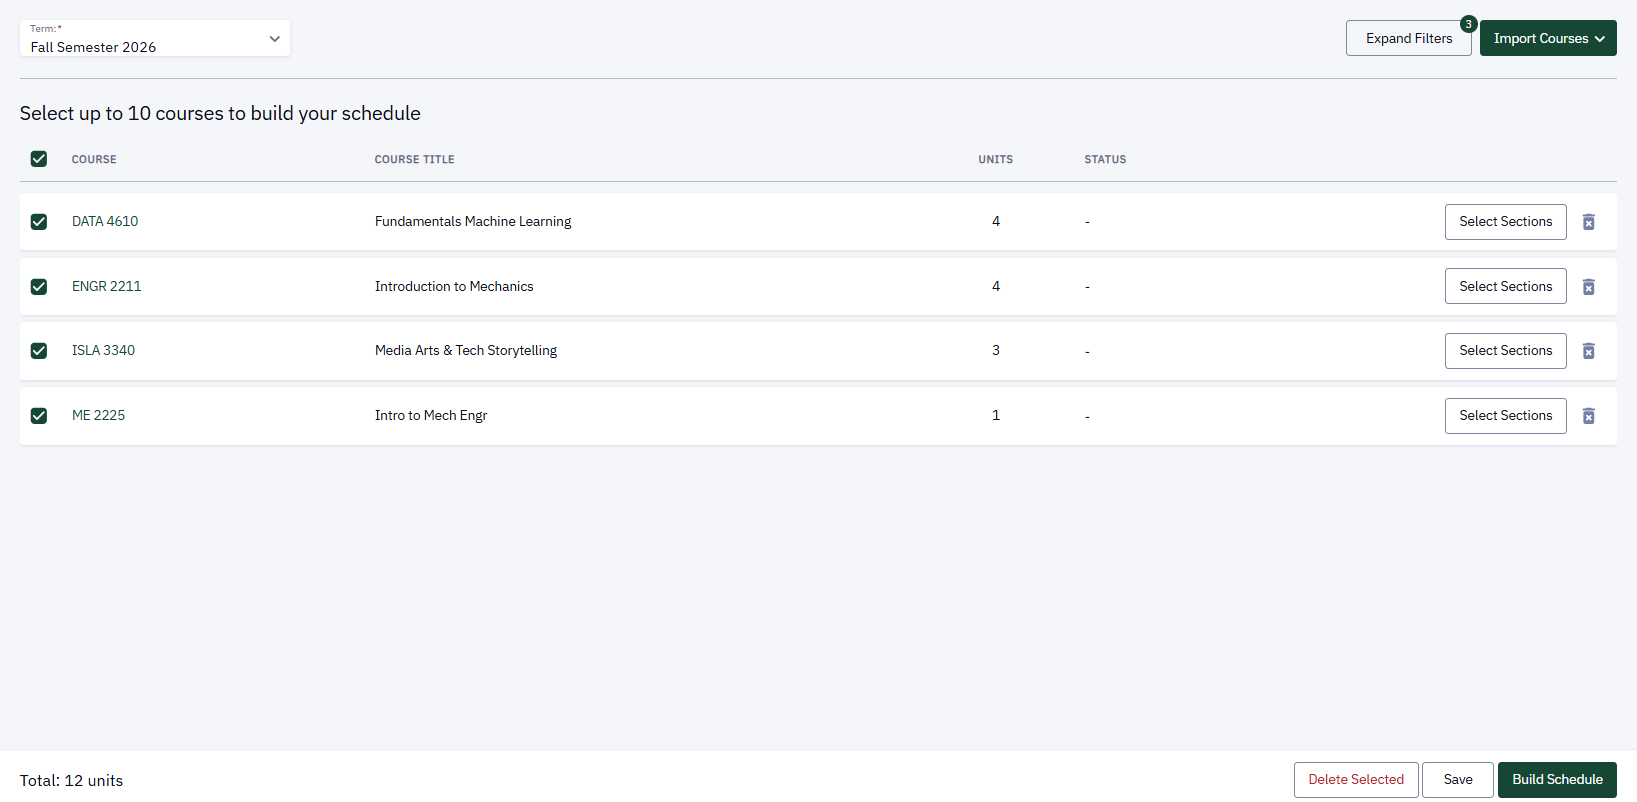
Task: Click the filter count badge showing 3
Action: [1468, 24]
